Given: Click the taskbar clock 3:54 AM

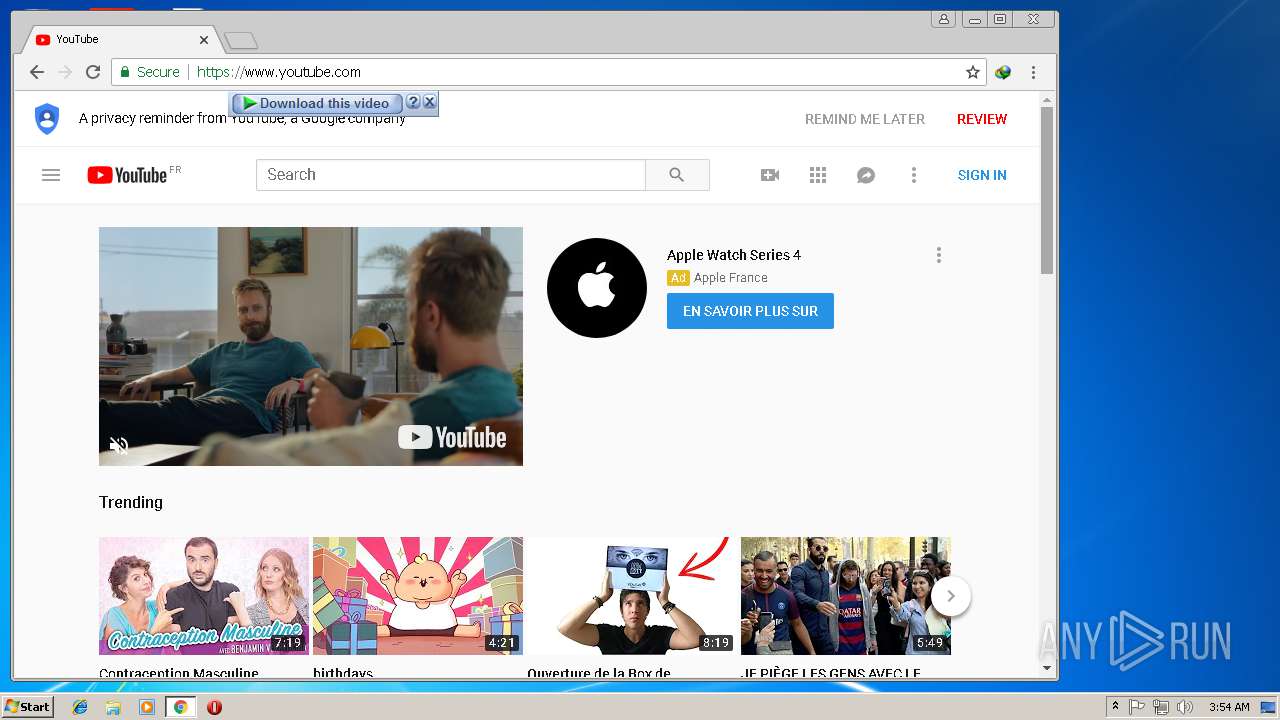Looking at the screenshot, I should pyautogui.click(x=1228, y=707).
